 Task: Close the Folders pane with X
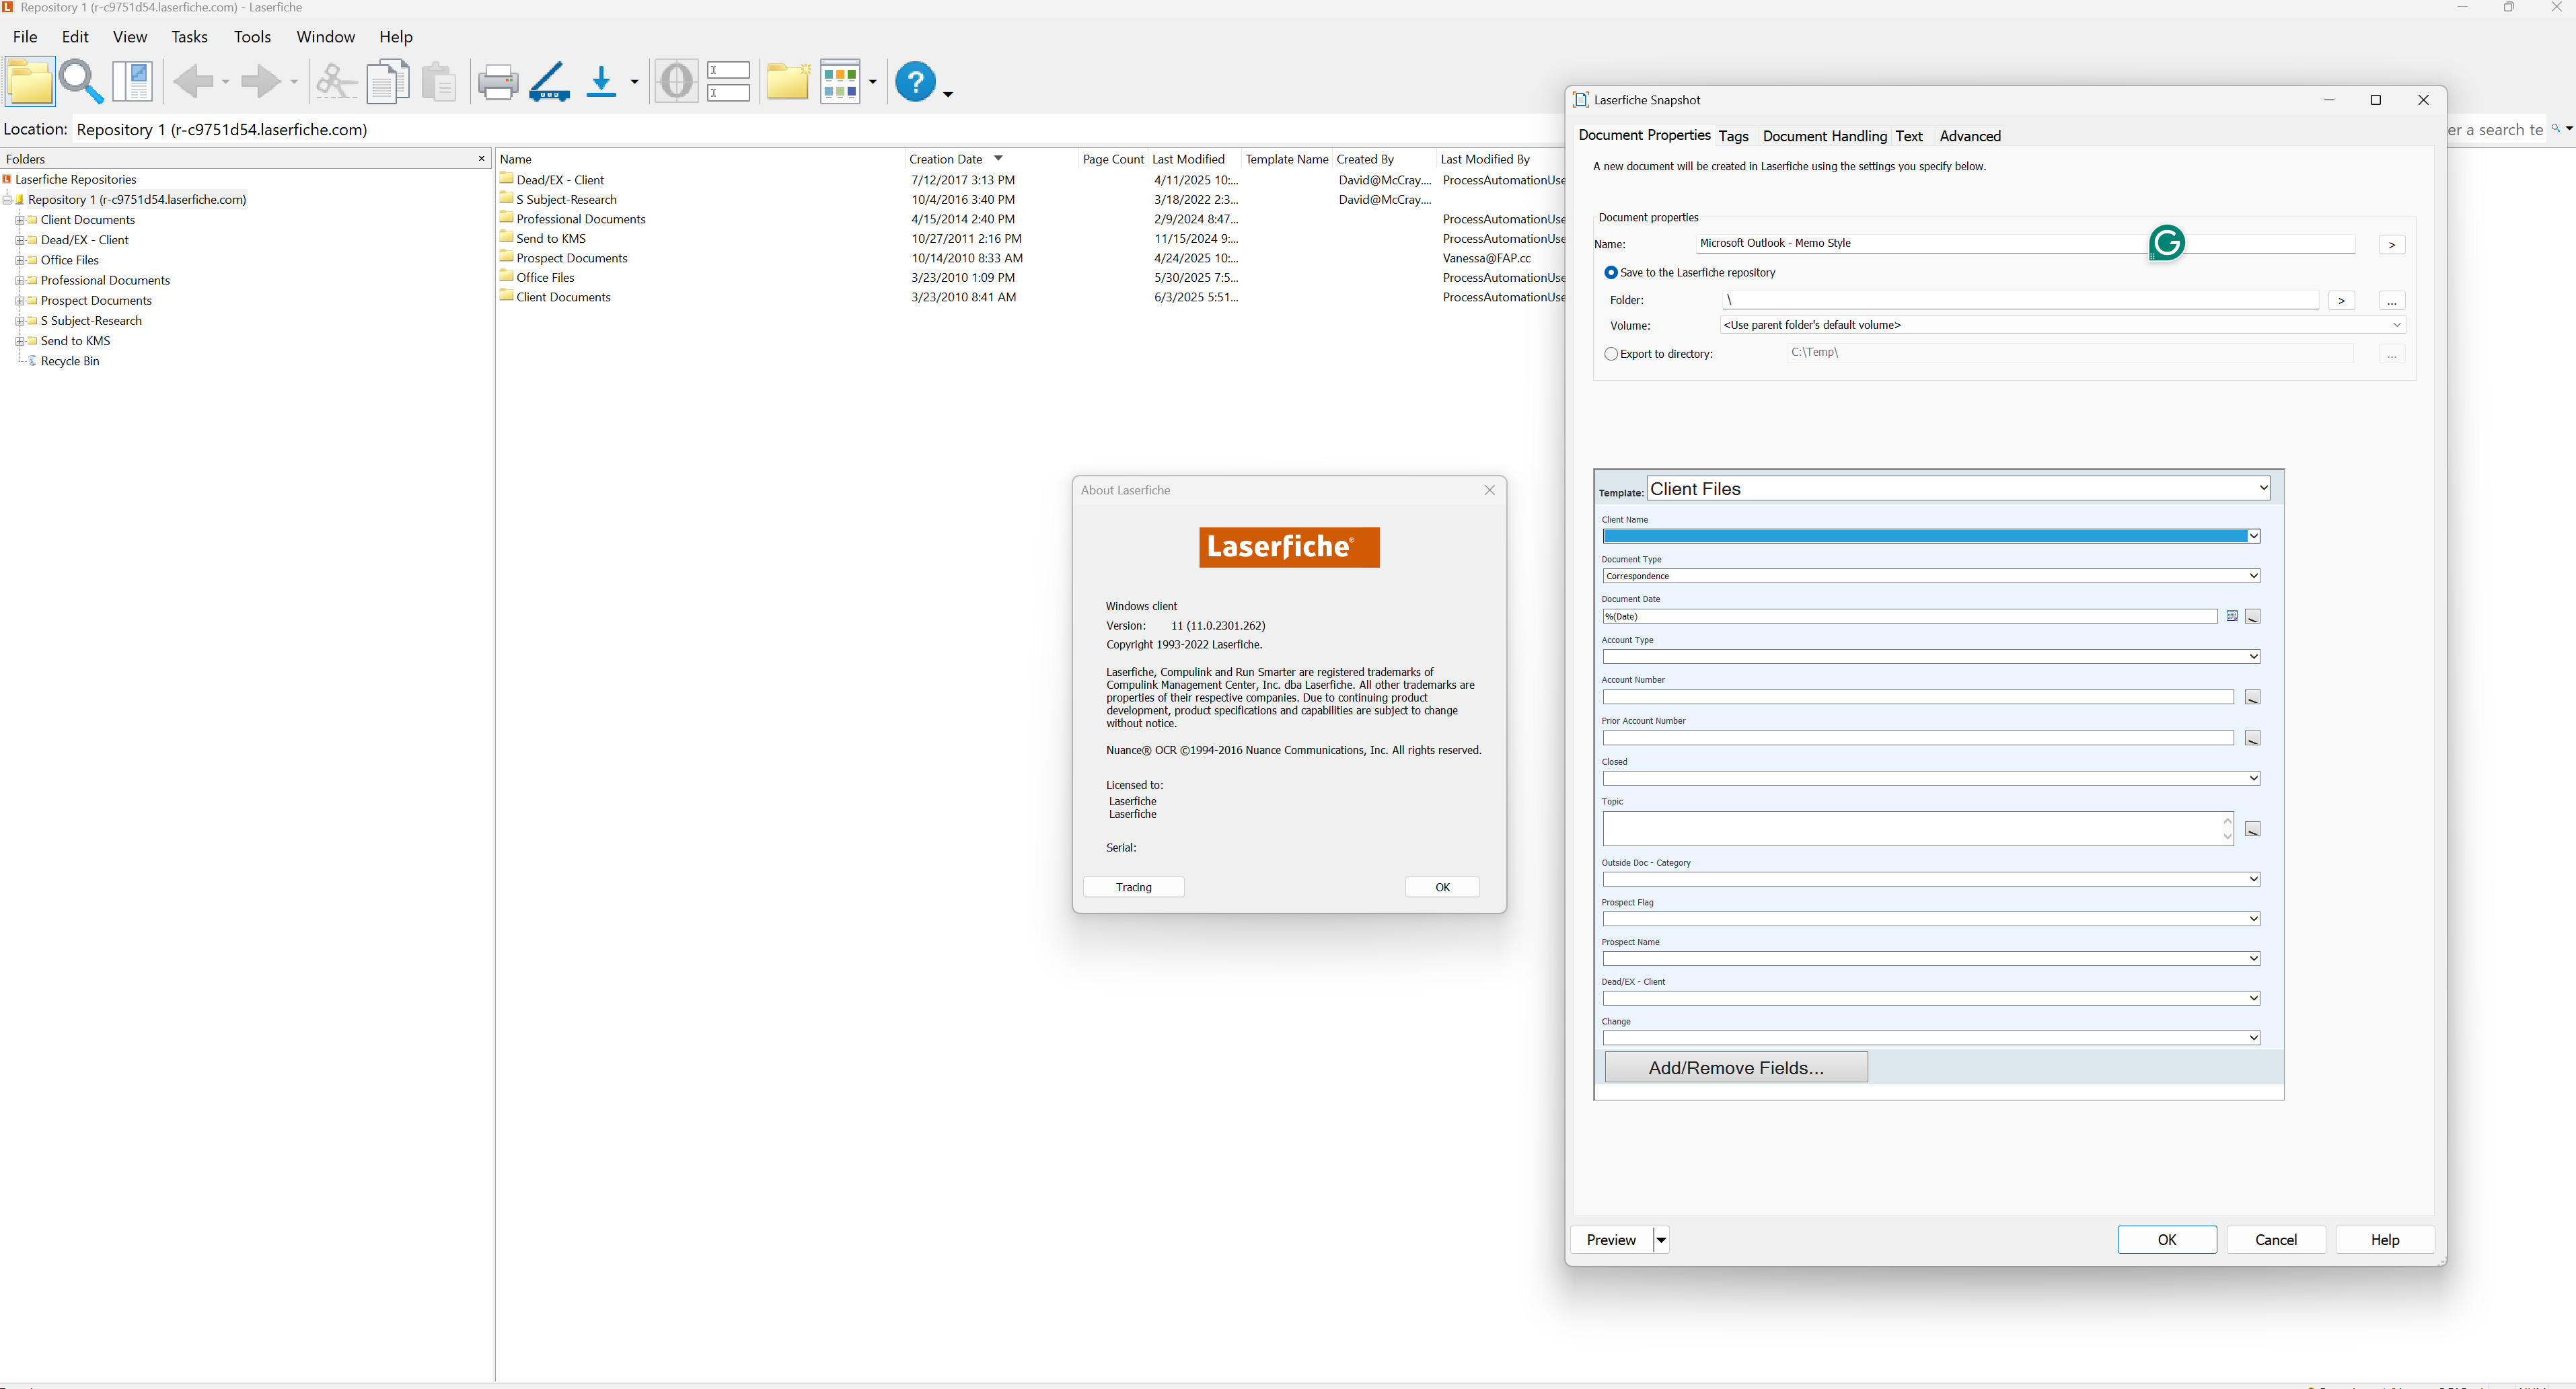click(x=482, y=158)
